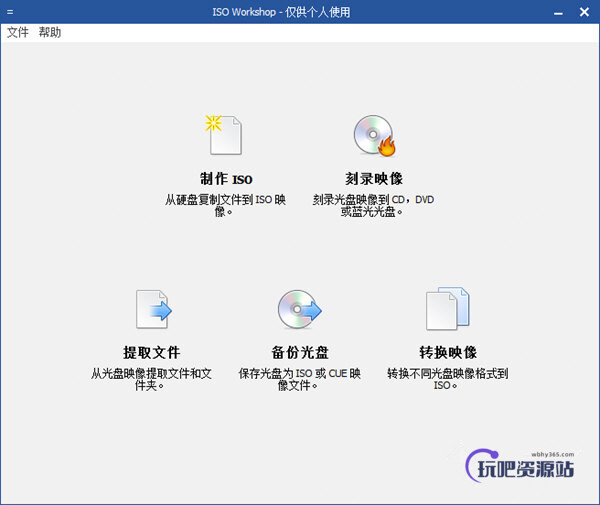This screenshot has height=505, width=600.
Task: Click the 制作 ISO heading label
Action: click(x=226, y=179)
